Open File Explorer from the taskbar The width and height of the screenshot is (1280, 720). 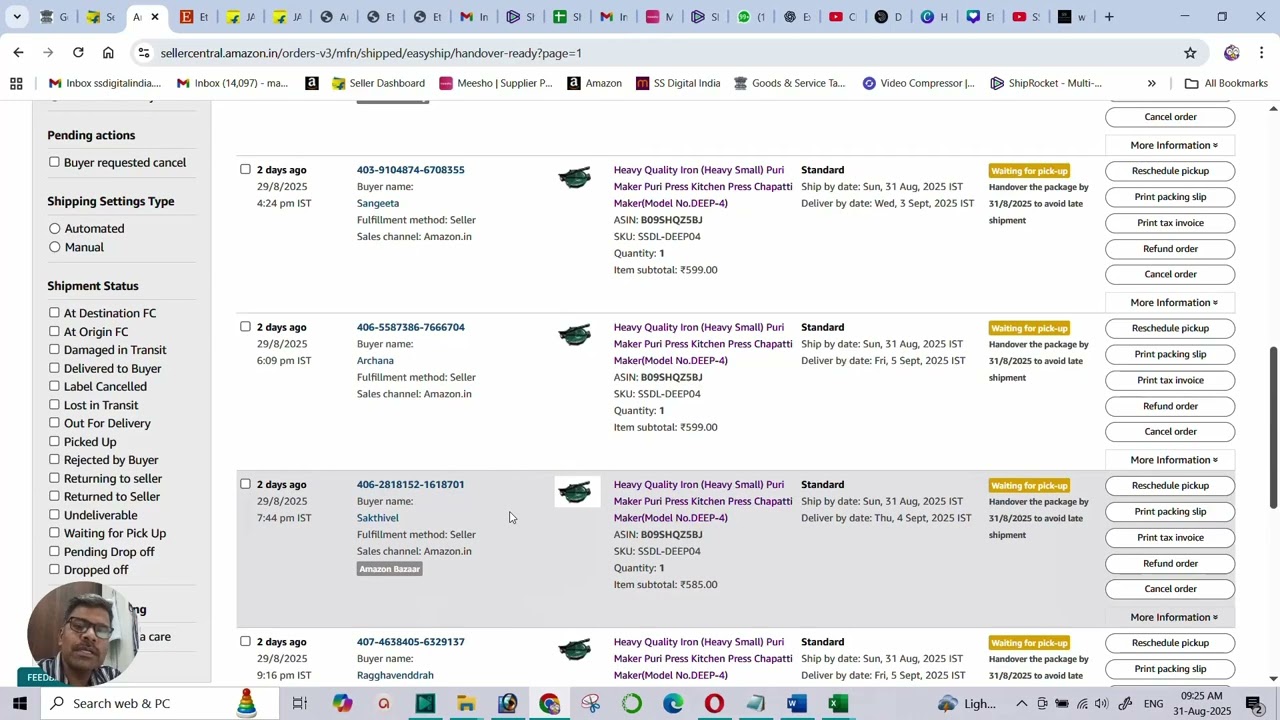[x=466, y=703]
